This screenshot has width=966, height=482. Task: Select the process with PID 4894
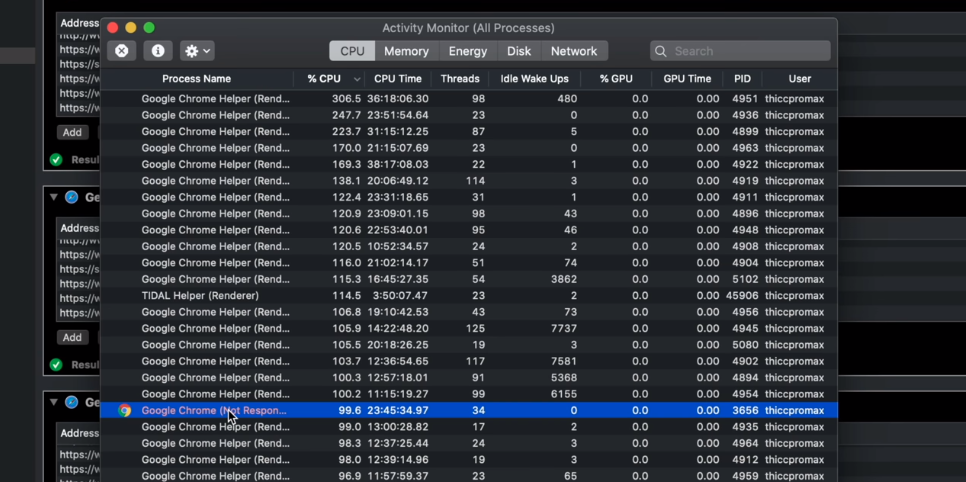(469, 378)
